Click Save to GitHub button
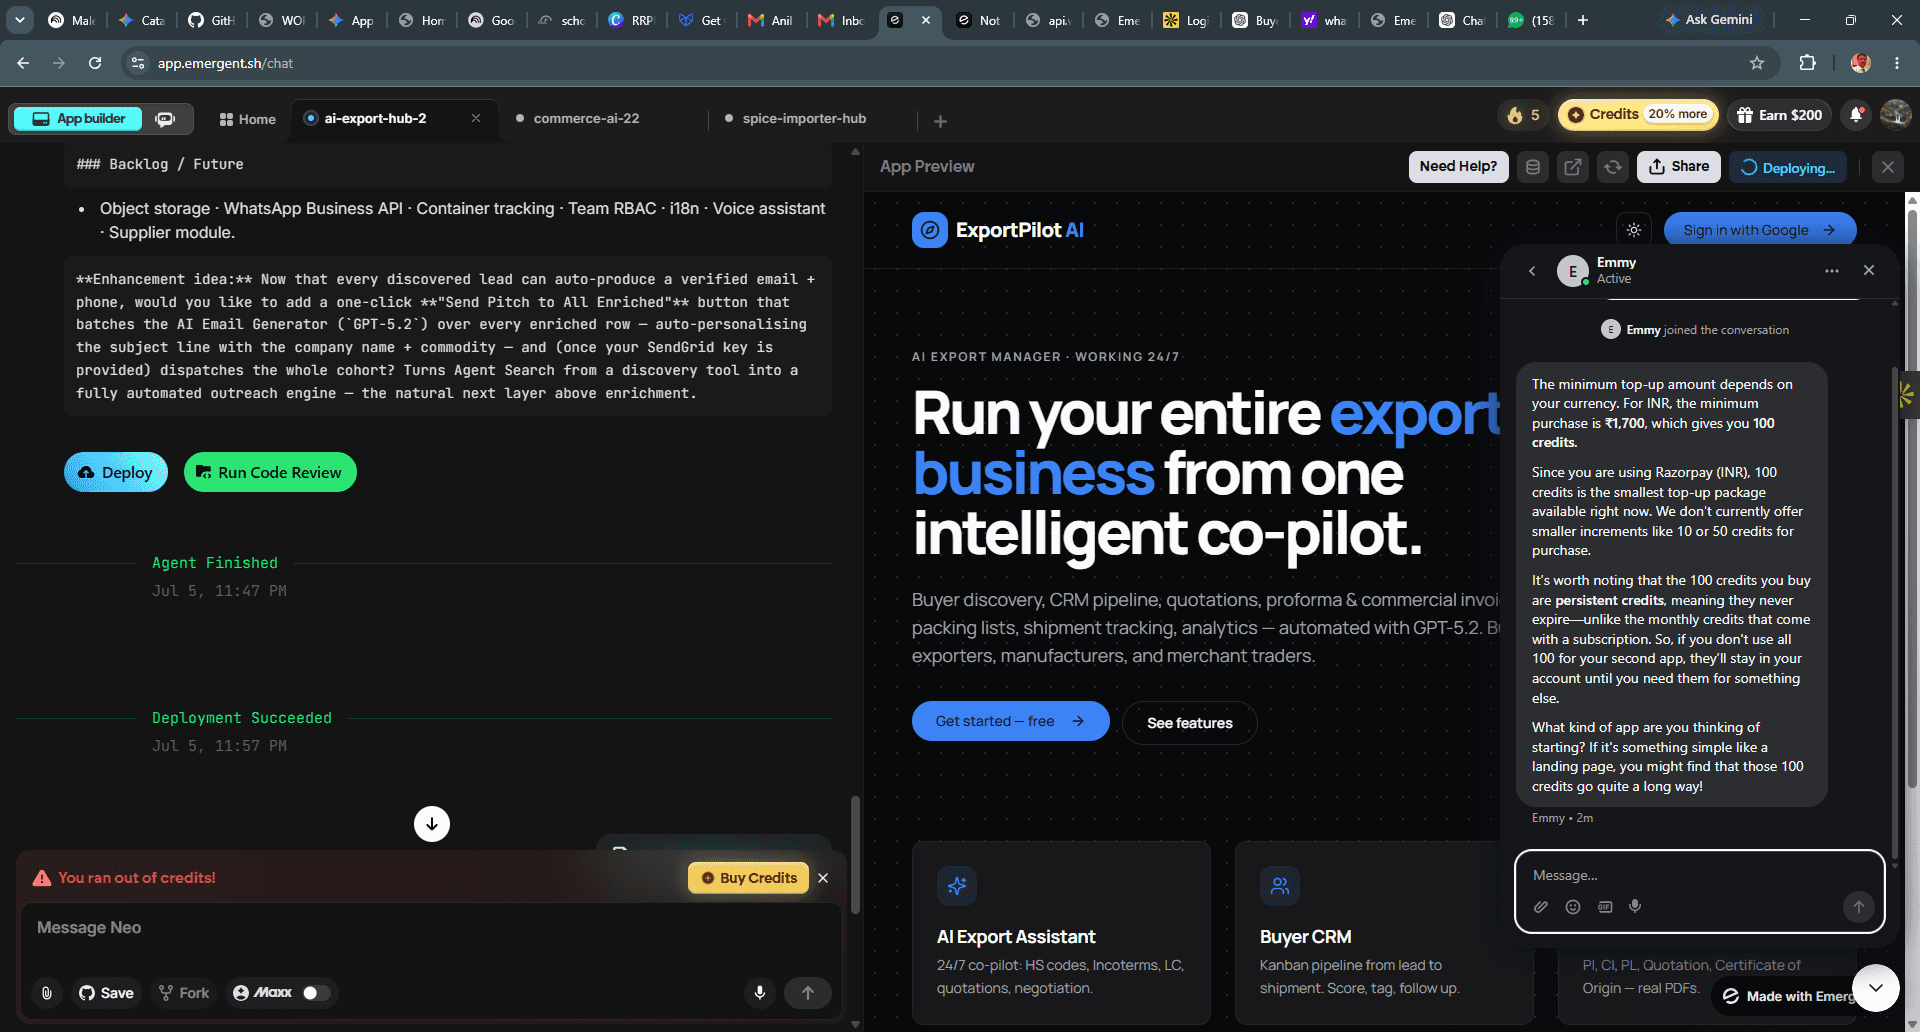 point(106,993)
